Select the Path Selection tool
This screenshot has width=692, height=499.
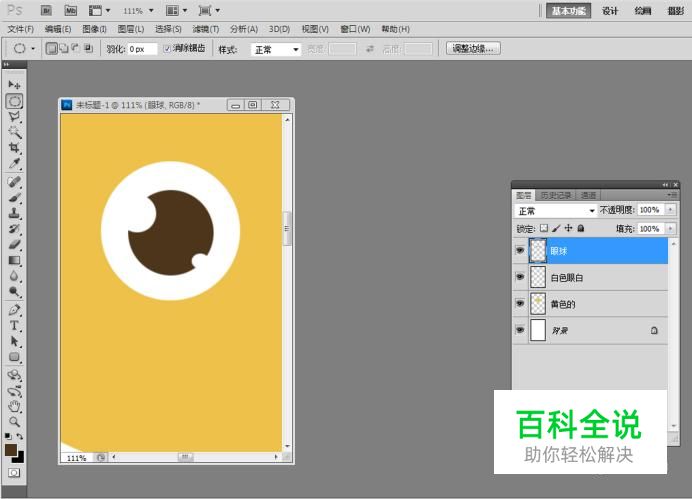pyautogui.click(x=14, y=341)
